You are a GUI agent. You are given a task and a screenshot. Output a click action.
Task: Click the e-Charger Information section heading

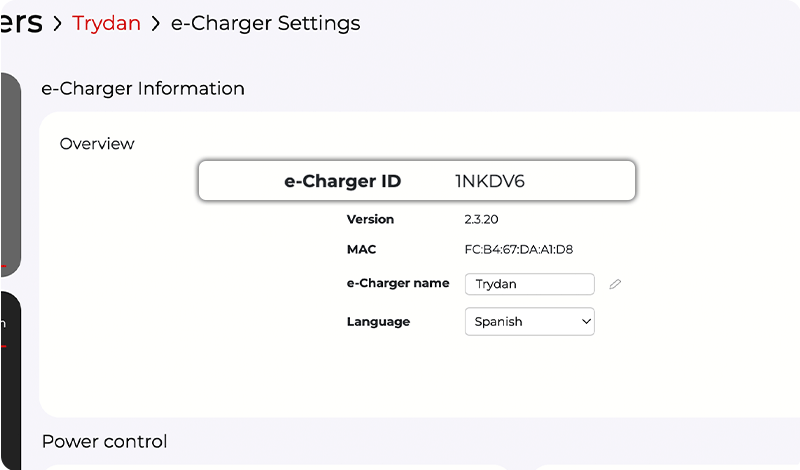(143, 89)
